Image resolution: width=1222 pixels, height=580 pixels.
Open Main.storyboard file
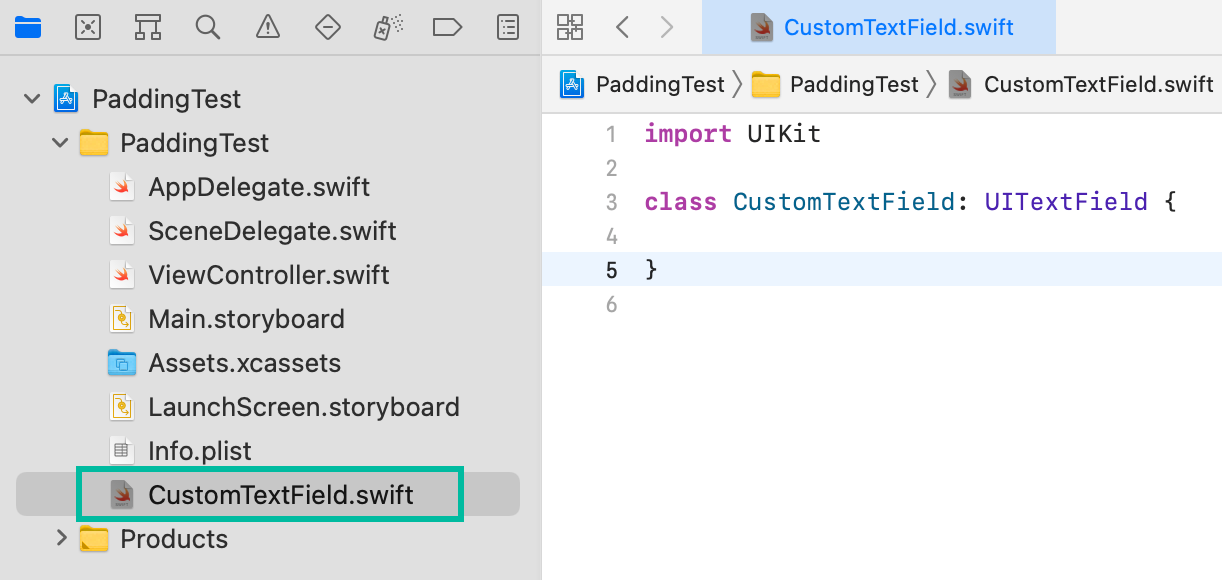(246, 319)
